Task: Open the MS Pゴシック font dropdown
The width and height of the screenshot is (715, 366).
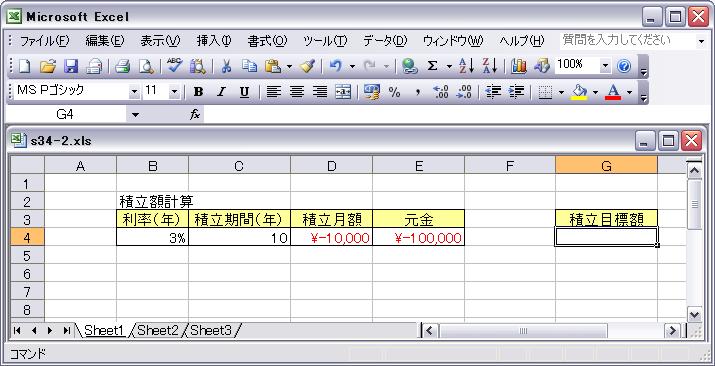Action: [x=134, y=92]
